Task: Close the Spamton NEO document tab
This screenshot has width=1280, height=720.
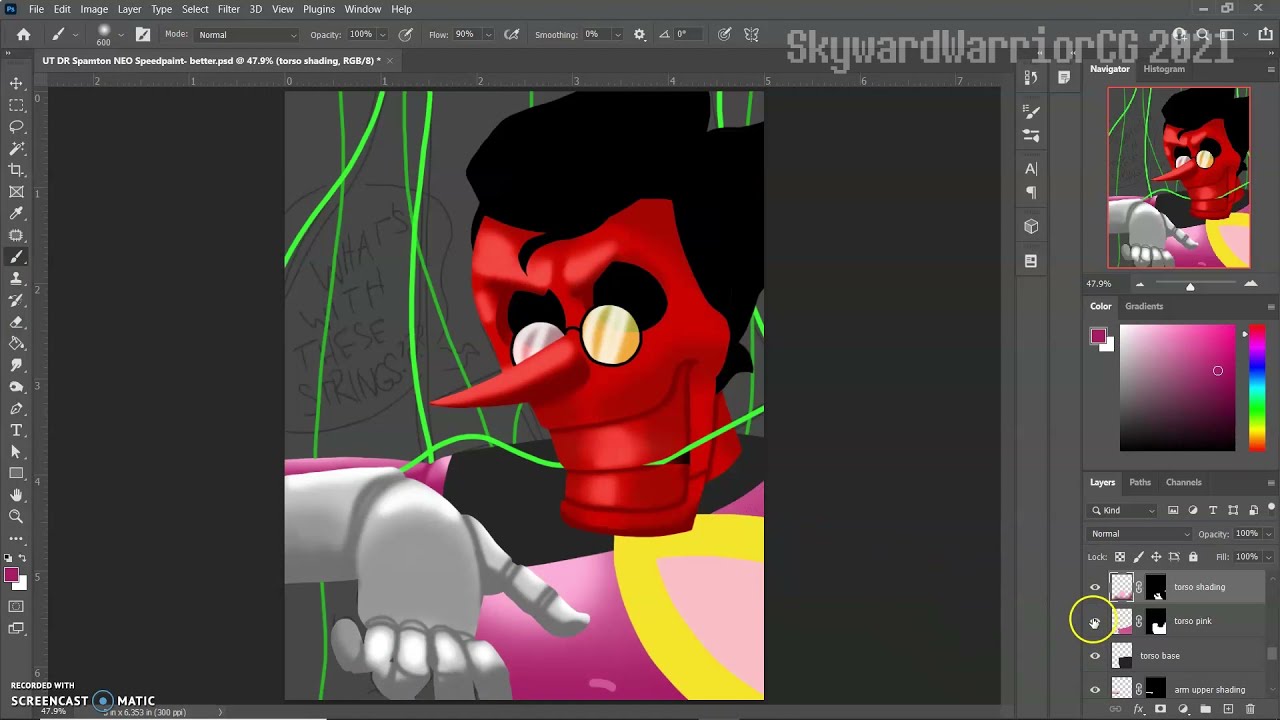Action: click(x=389, y=61)
